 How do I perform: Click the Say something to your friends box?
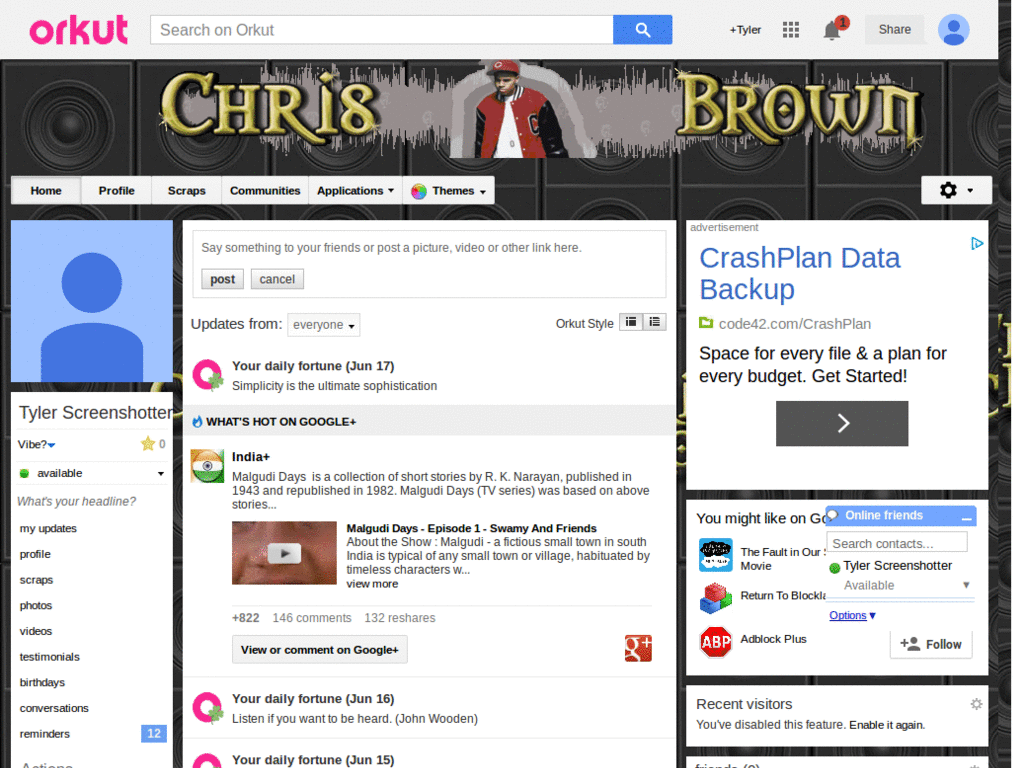(x=429, y=248)
